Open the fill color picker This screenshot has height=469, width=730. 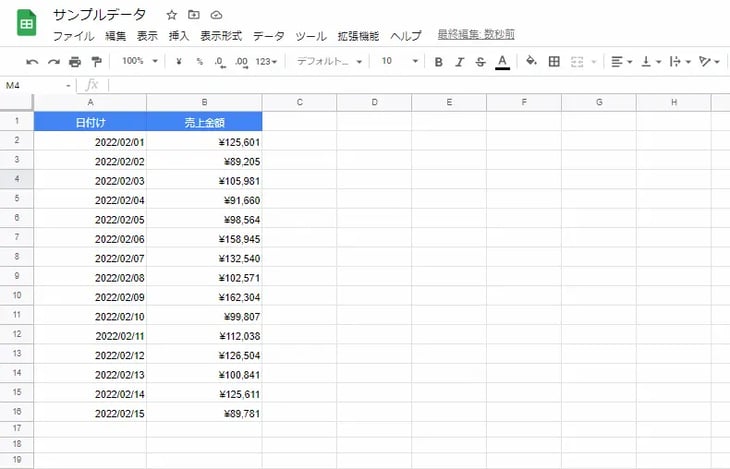click(531, 62)
